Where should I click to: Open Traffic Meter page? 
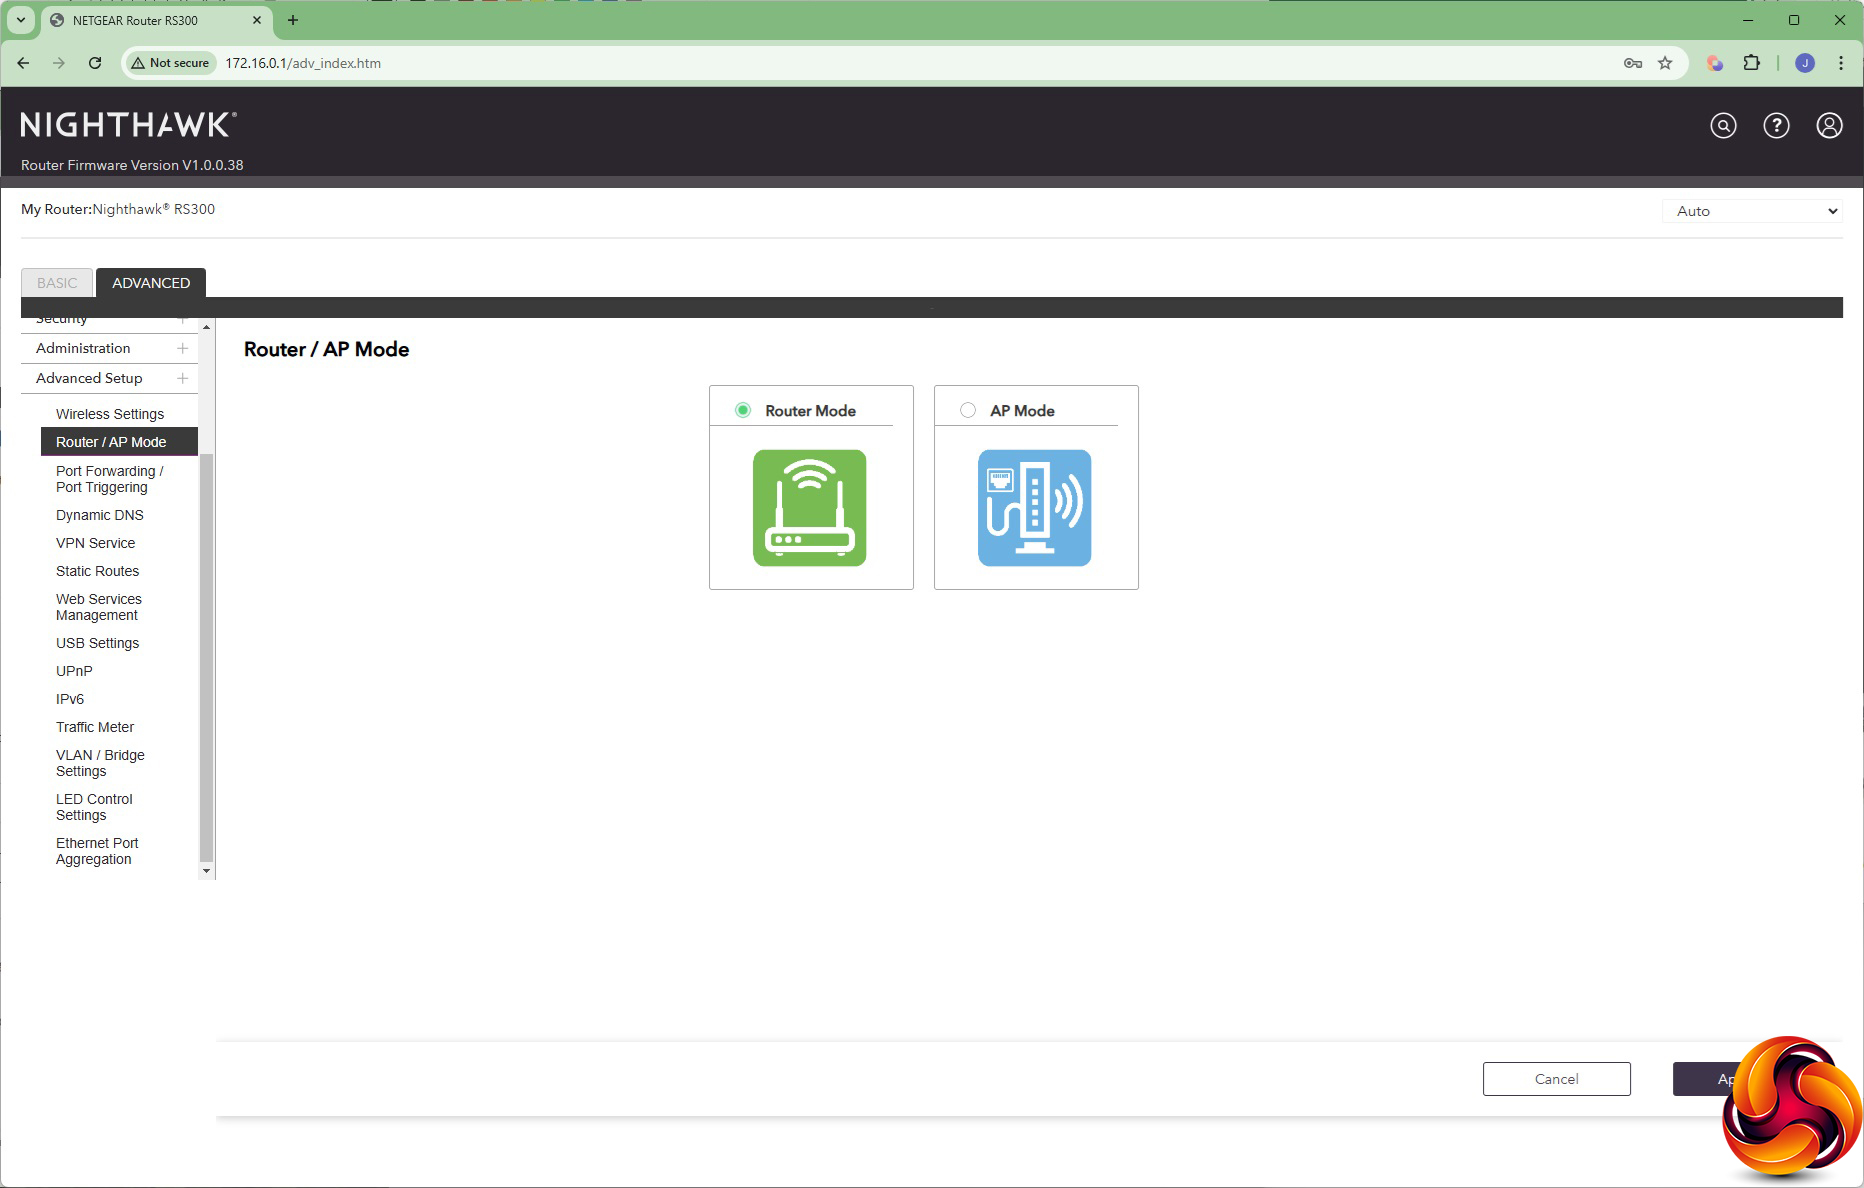coord(95,727)
